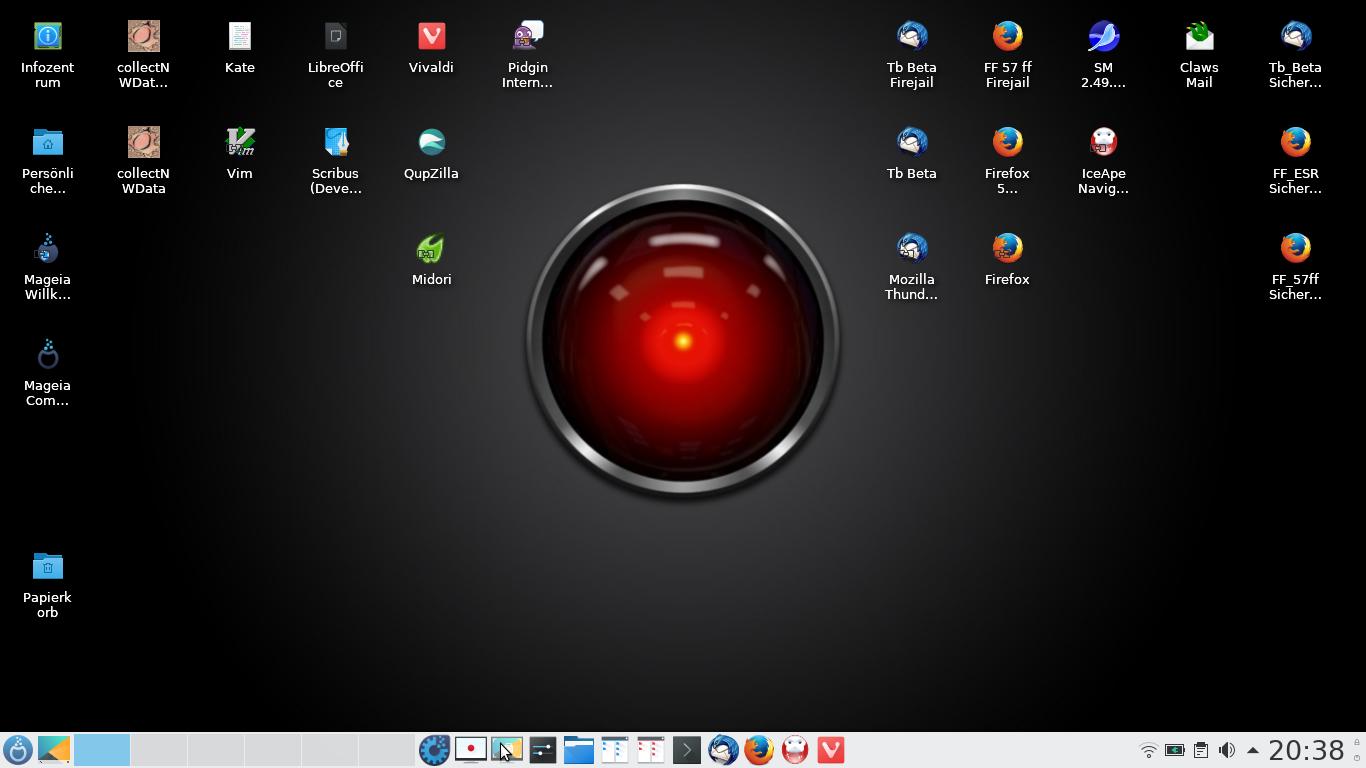Select the 'Tb Beta Firejail' desktop icon
Image resolution: width=1366 pixels, height=768 pixels.
click(x=912, y=54)
